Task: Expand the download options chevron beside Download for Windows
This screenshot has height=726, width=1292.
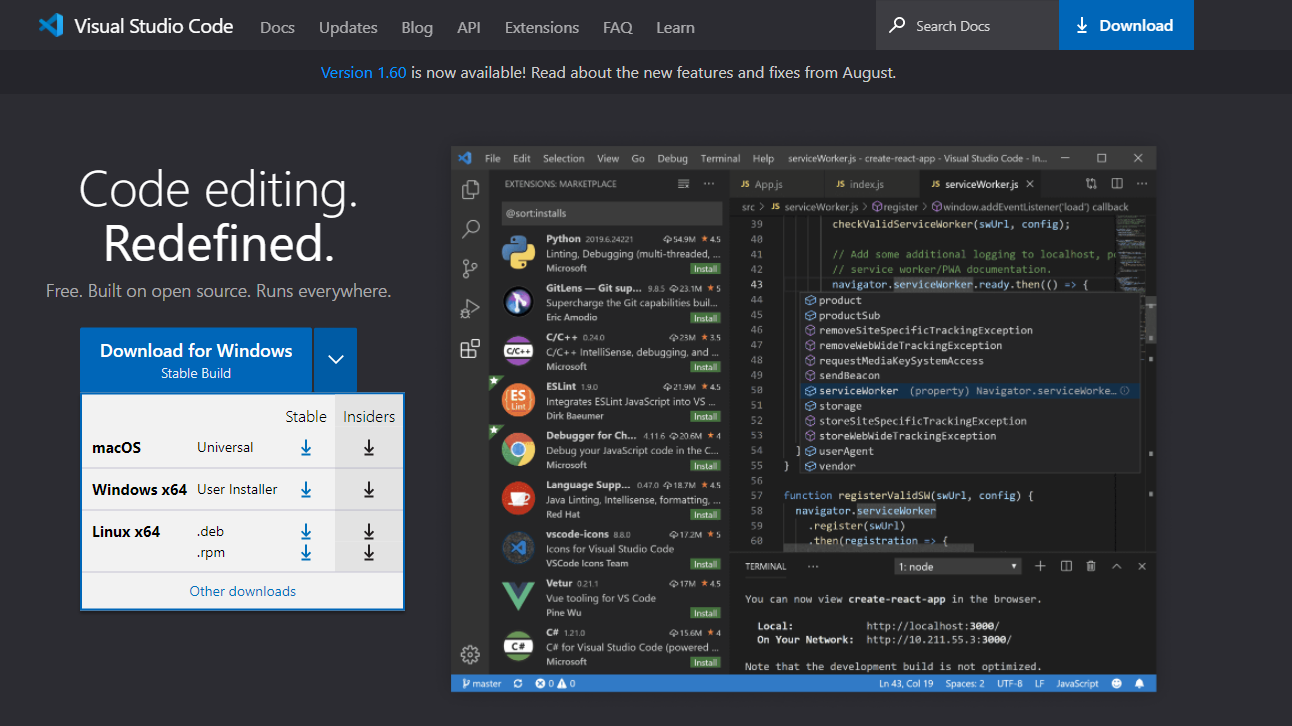Action: [x=336, y=360]
